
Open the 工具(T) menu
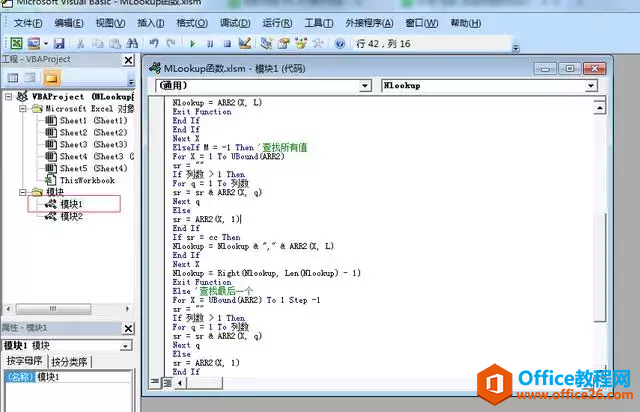(319, 23)
